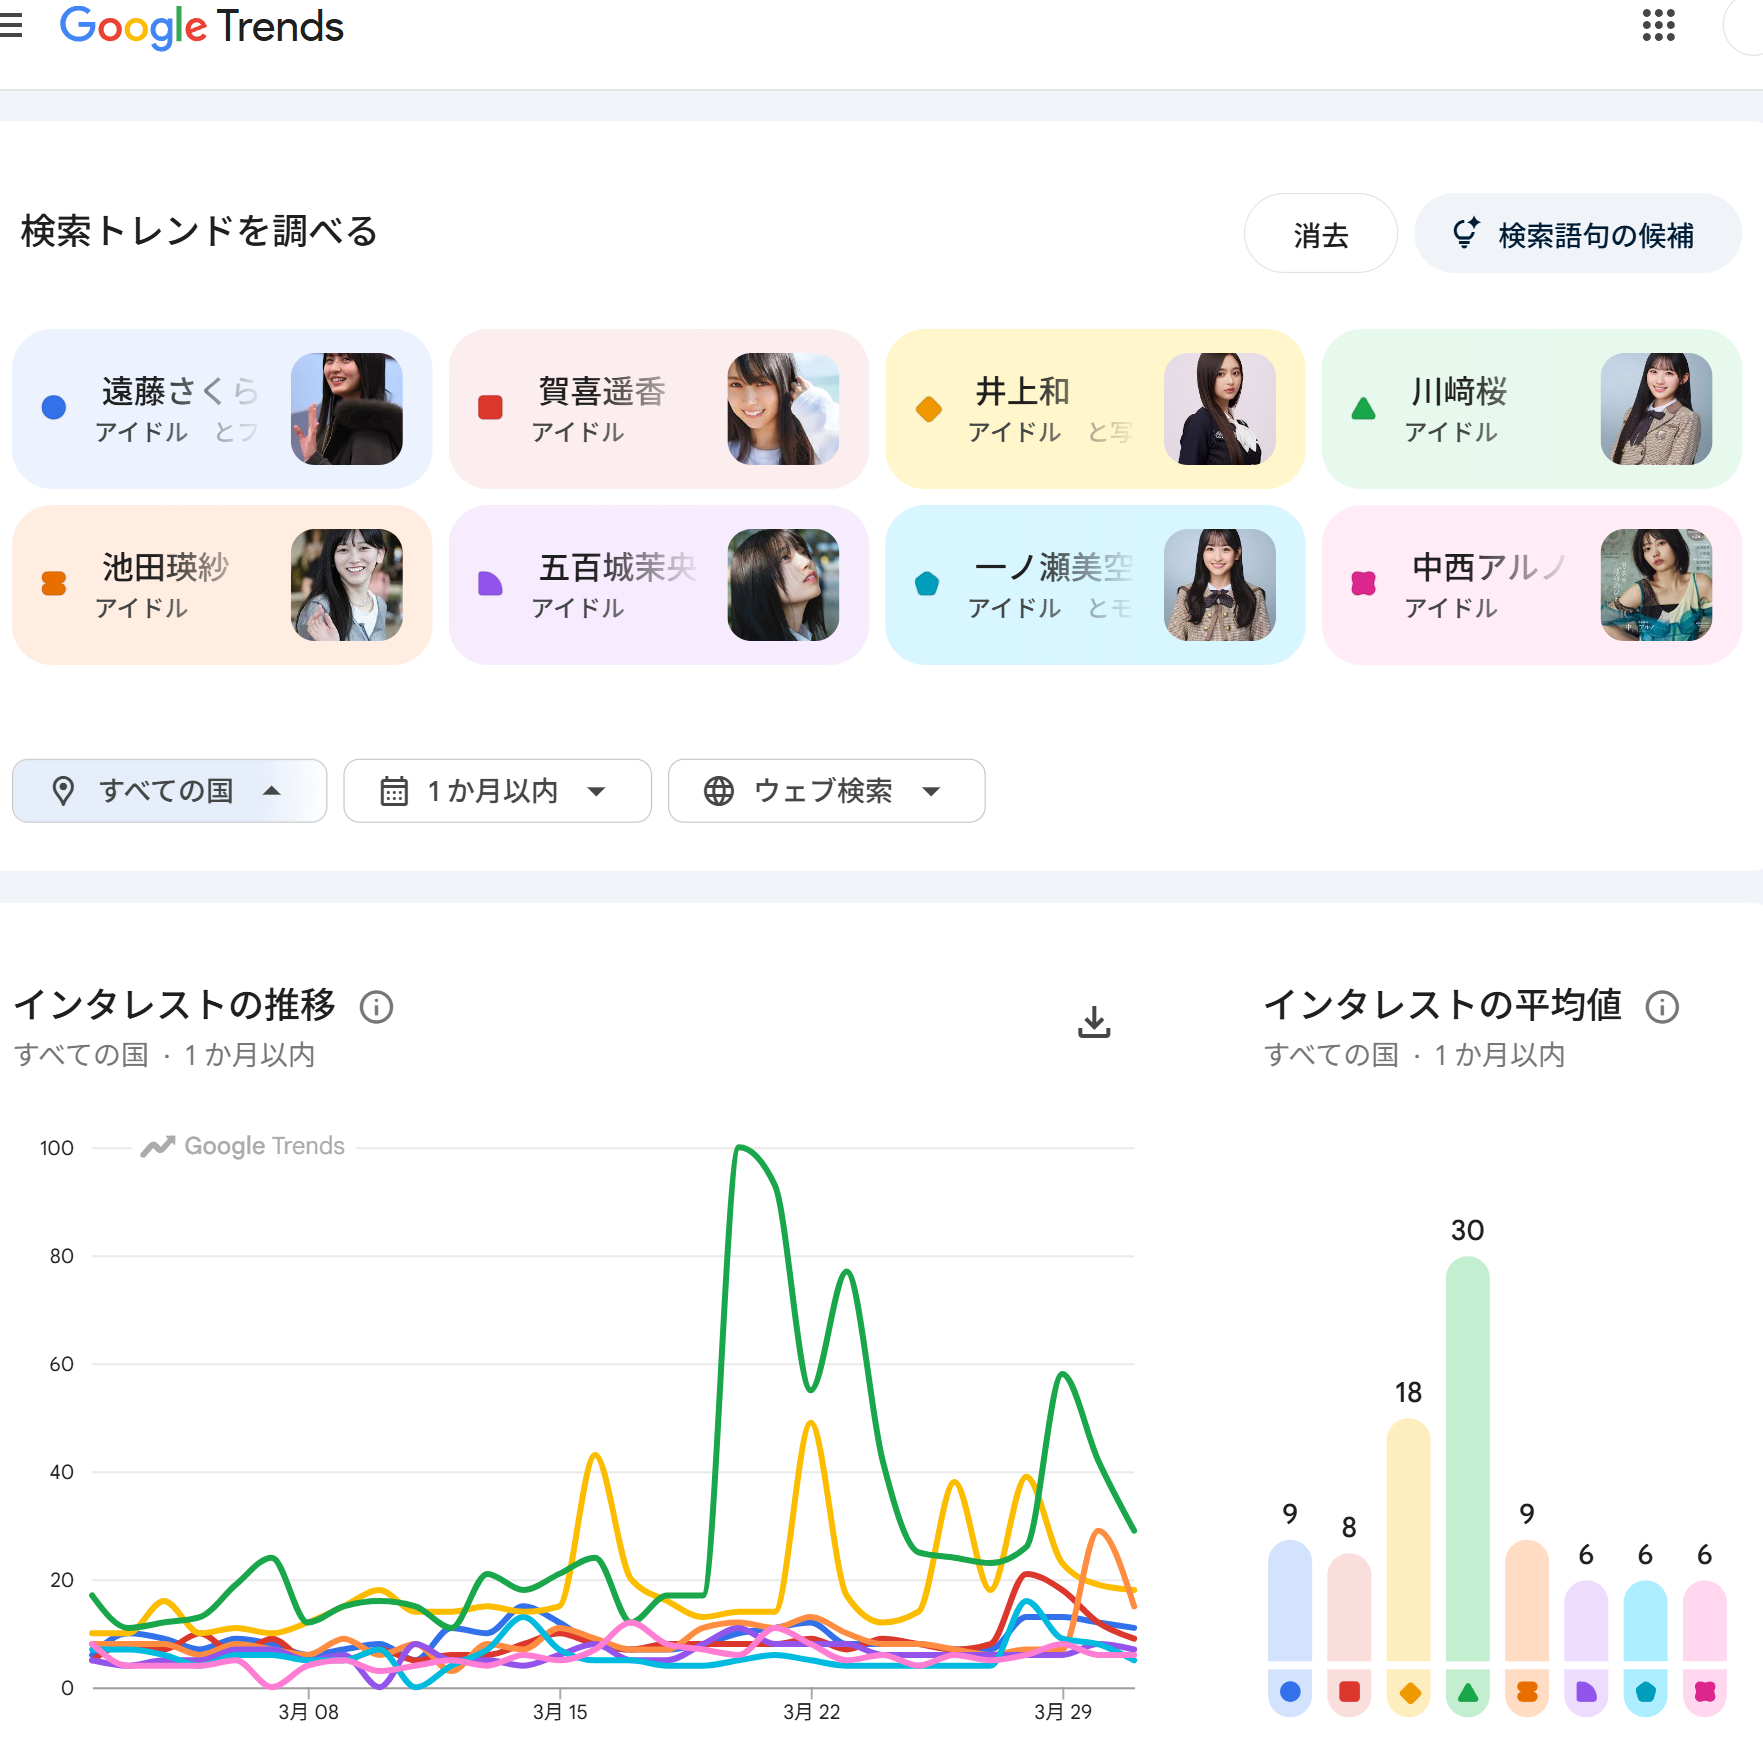This screenshot has width=1763, height=1763.
Task: Open the 1 か月以内 time range dropdown
Action: [496, 791]
